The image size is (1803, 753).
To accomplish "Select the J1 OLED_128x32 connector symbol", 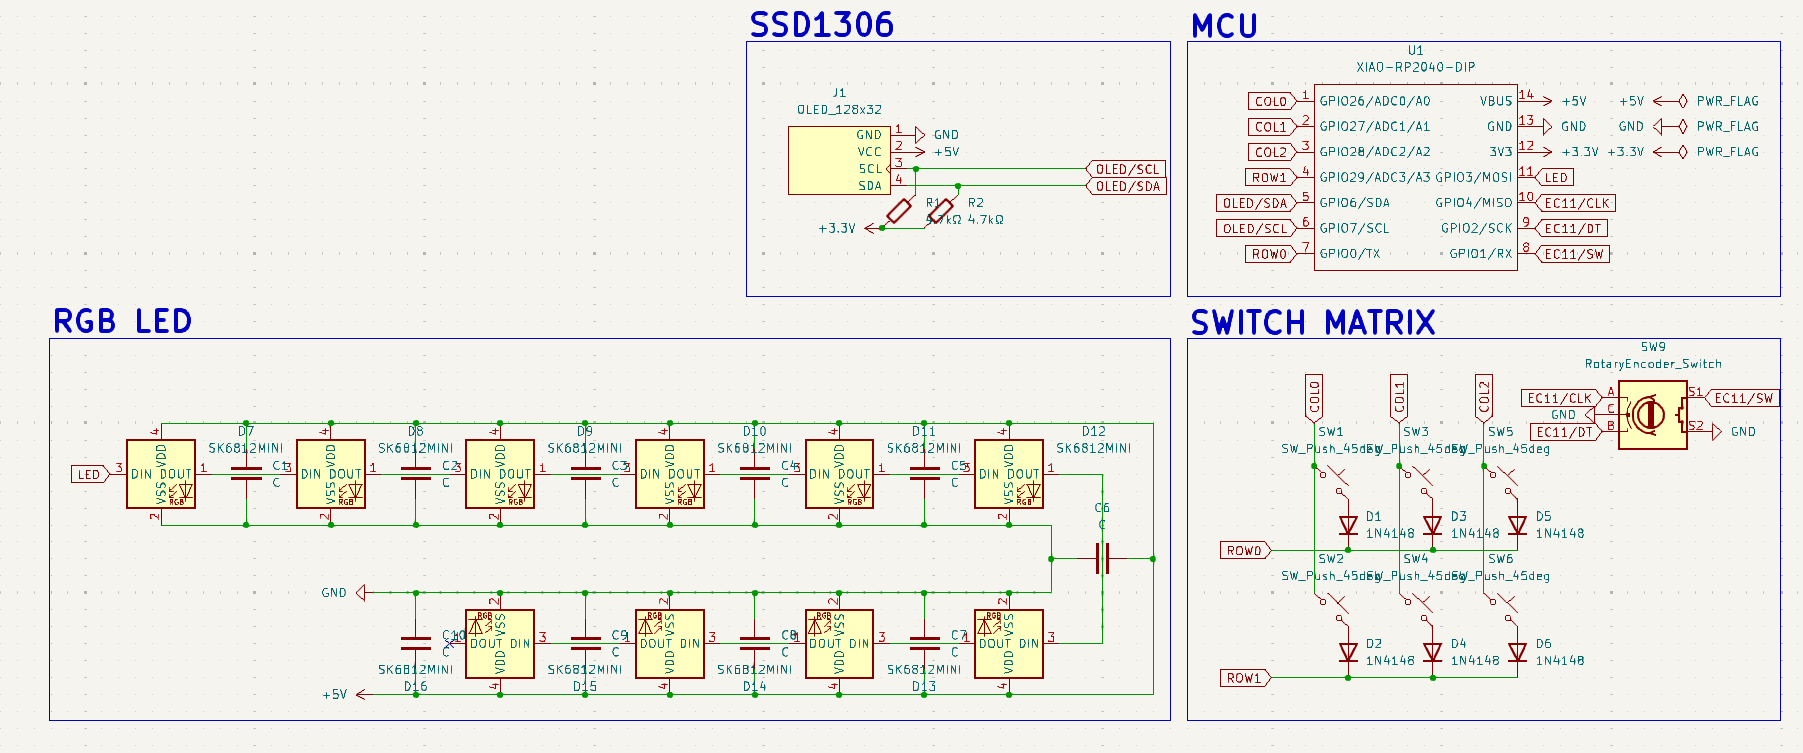I will (x=838, y=160).
